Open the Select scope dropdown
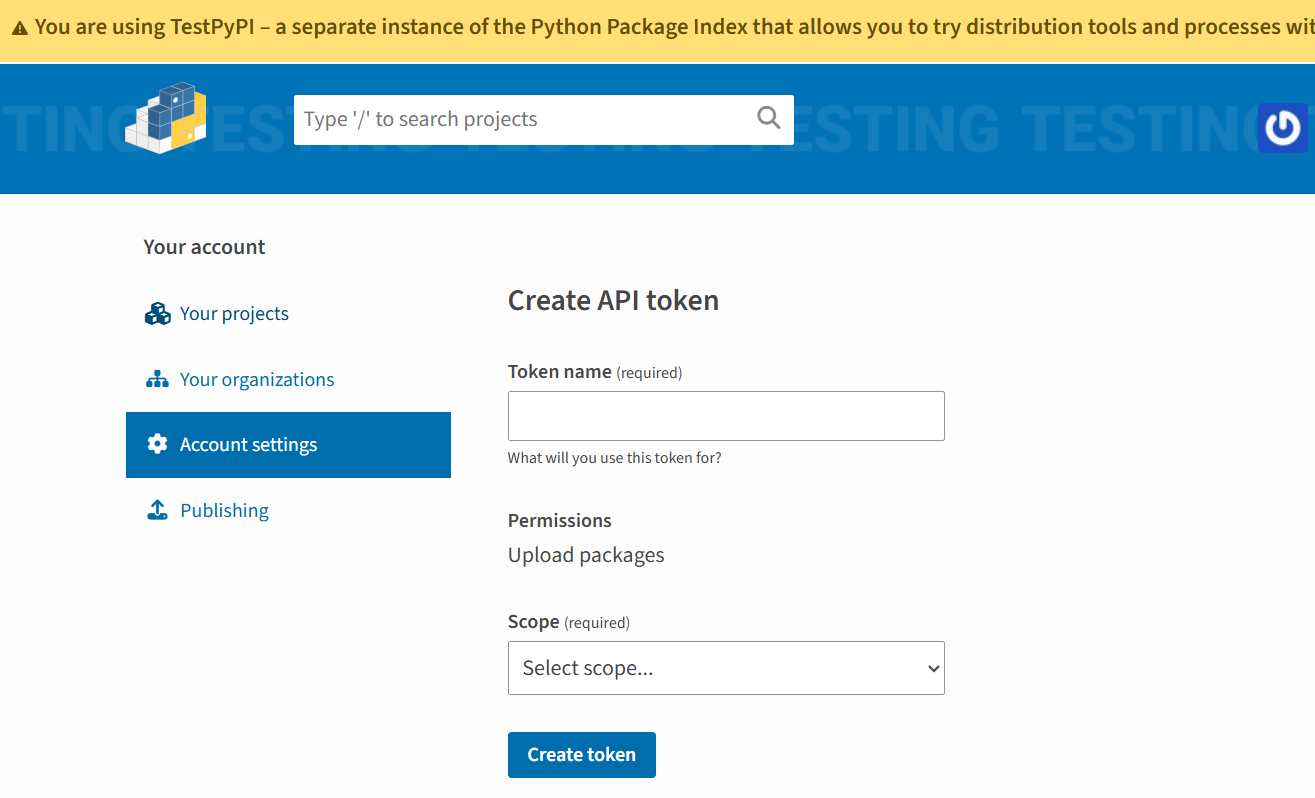Screen dimensions: 1315x798 pos(726,667)
